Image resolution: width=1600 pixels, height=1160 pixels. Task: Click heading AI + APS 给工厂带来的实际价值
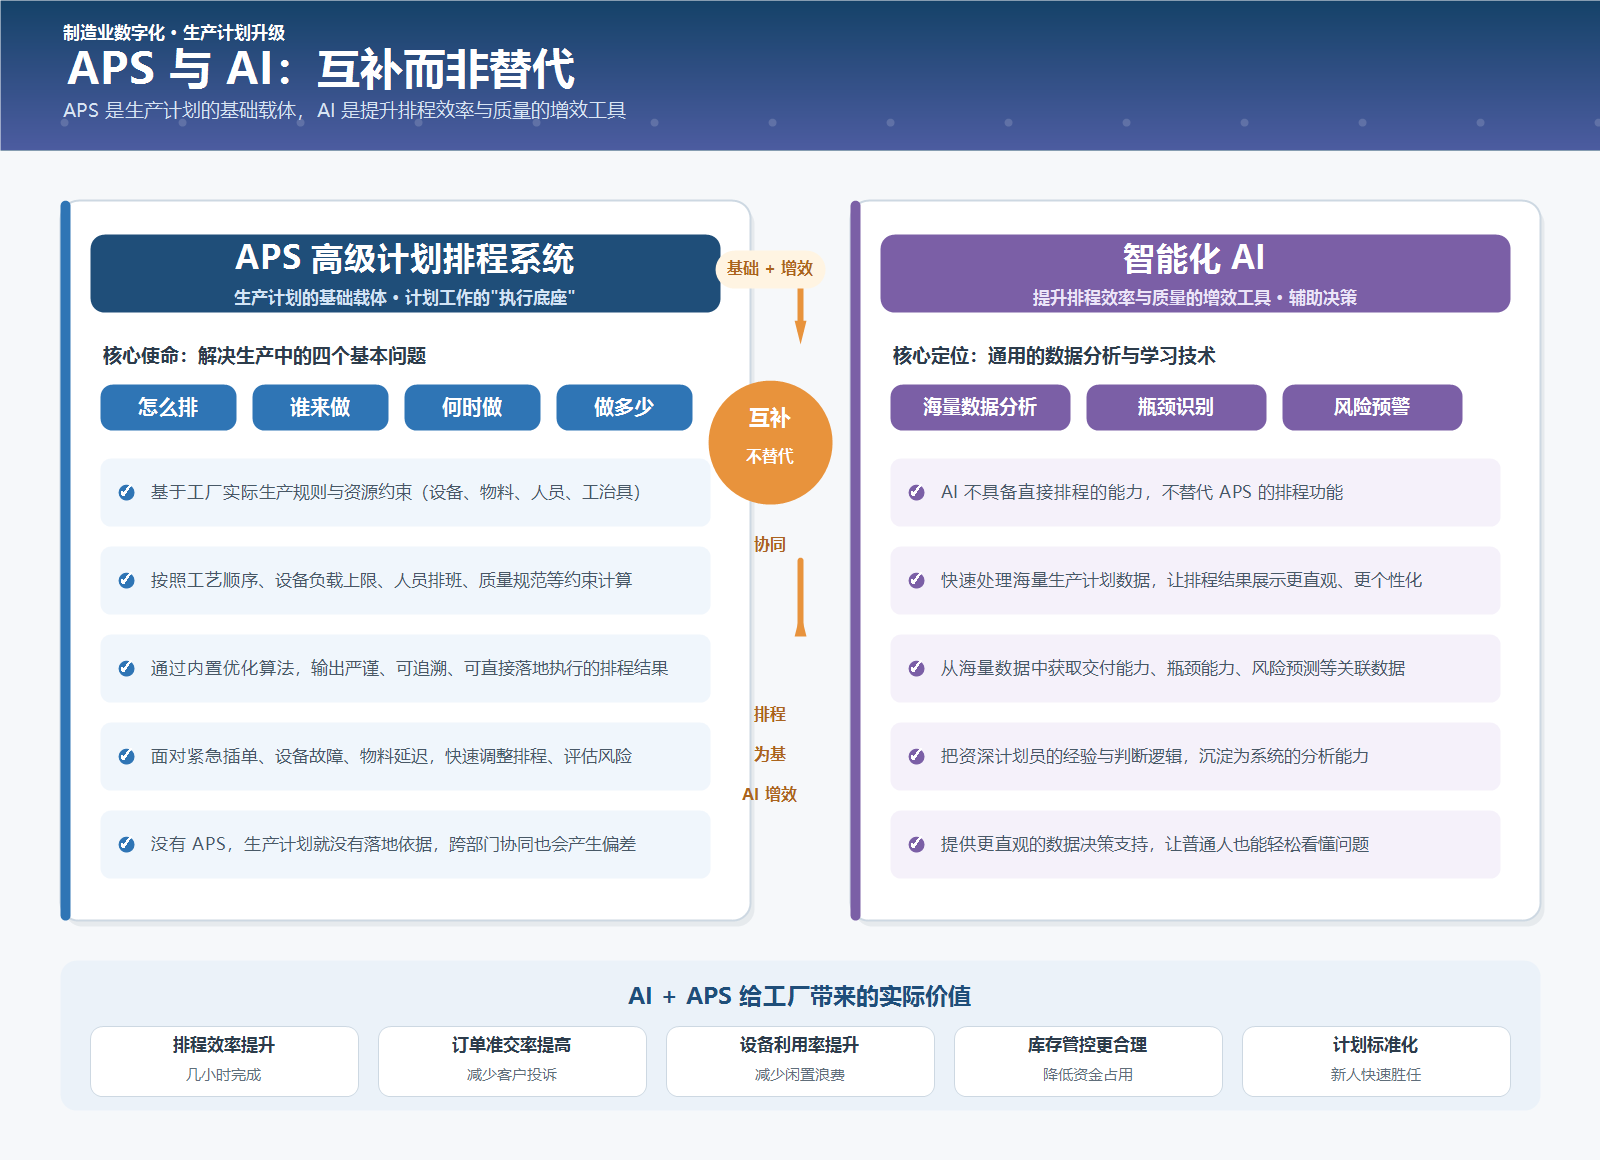800,996
